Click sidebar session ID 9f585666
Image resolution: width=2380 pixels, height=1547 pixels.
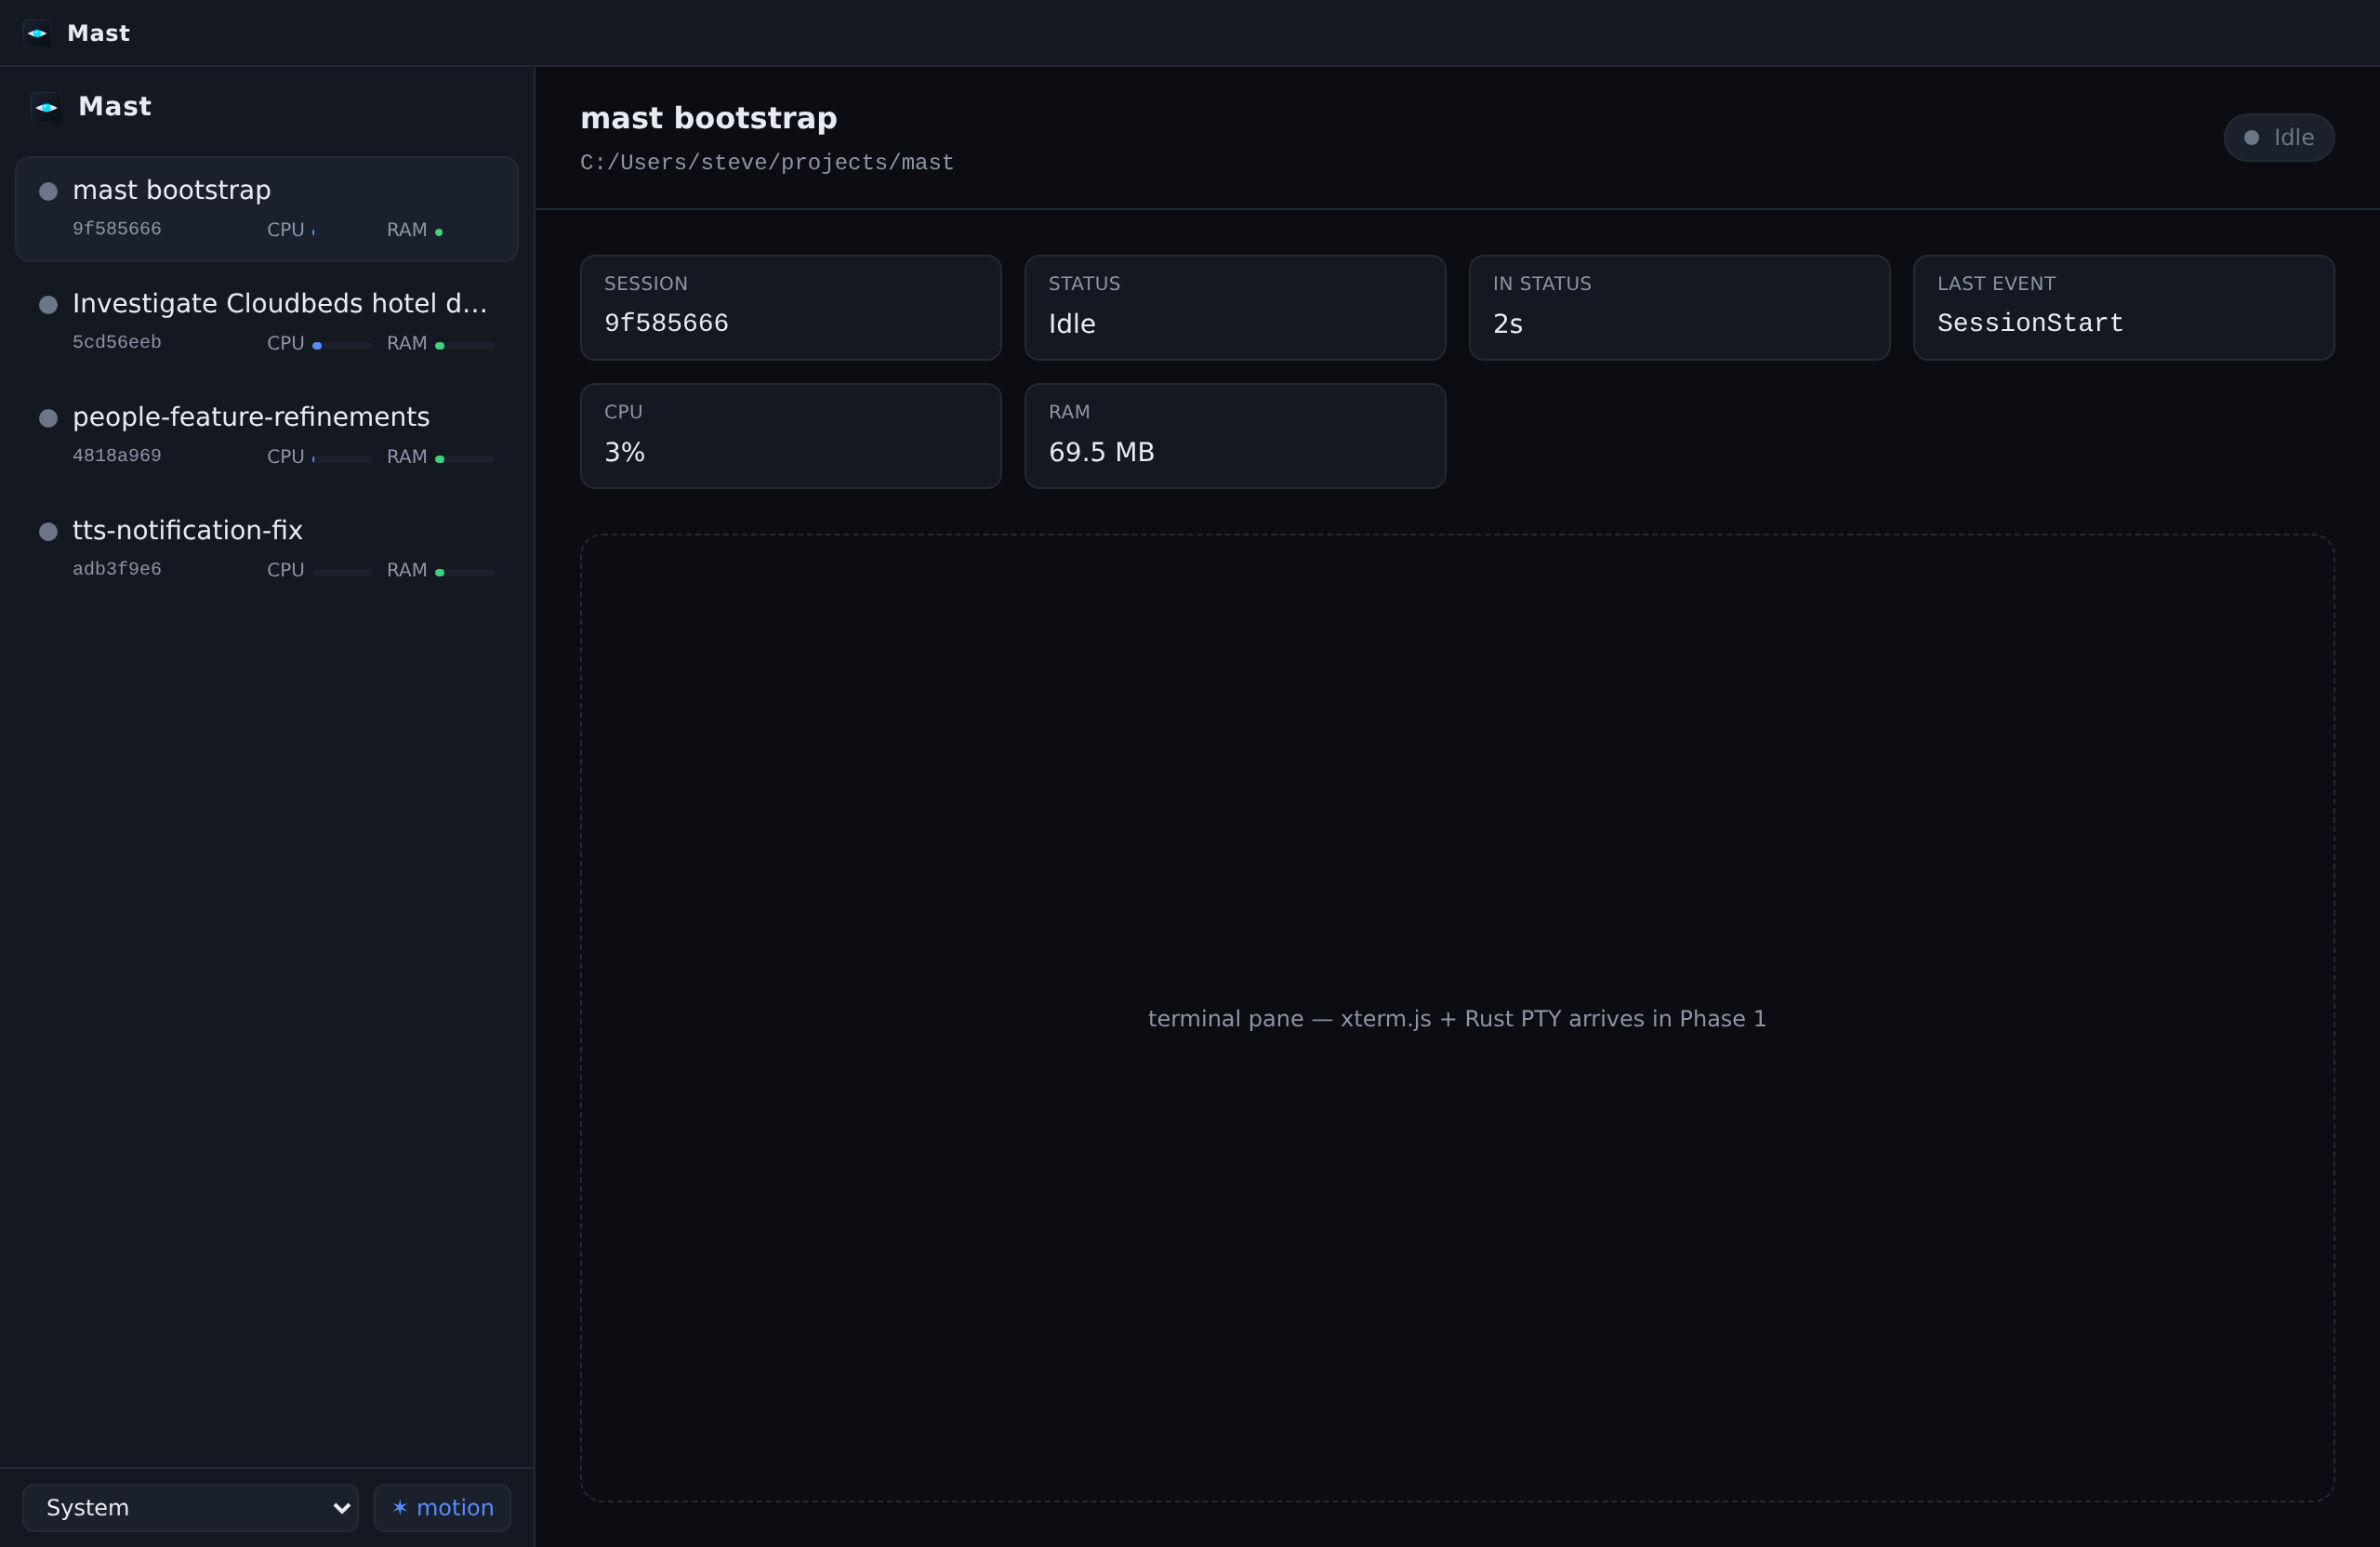coord(117,229)
